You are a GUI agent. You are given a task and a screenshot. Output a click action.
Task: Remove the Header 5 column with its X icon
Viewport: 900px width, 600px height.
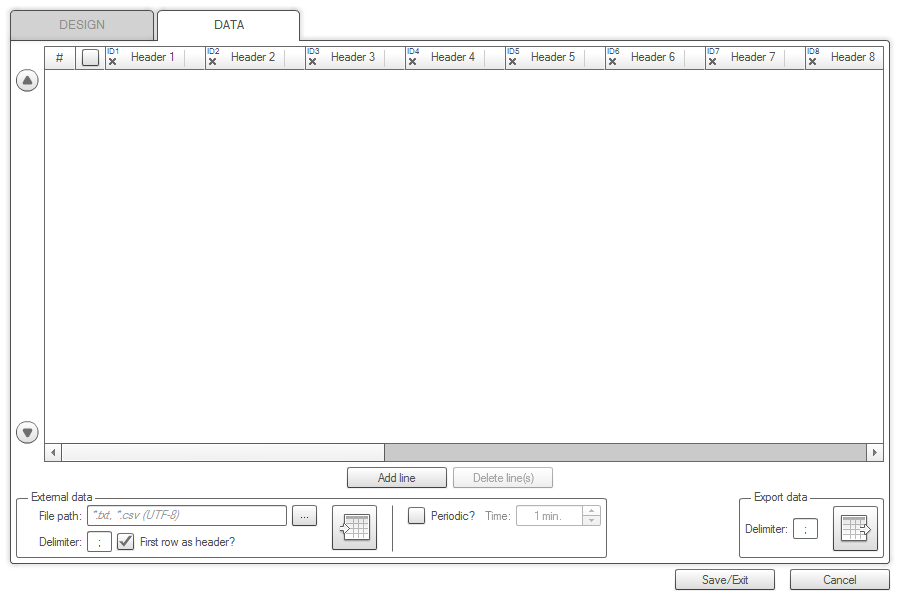512,62
